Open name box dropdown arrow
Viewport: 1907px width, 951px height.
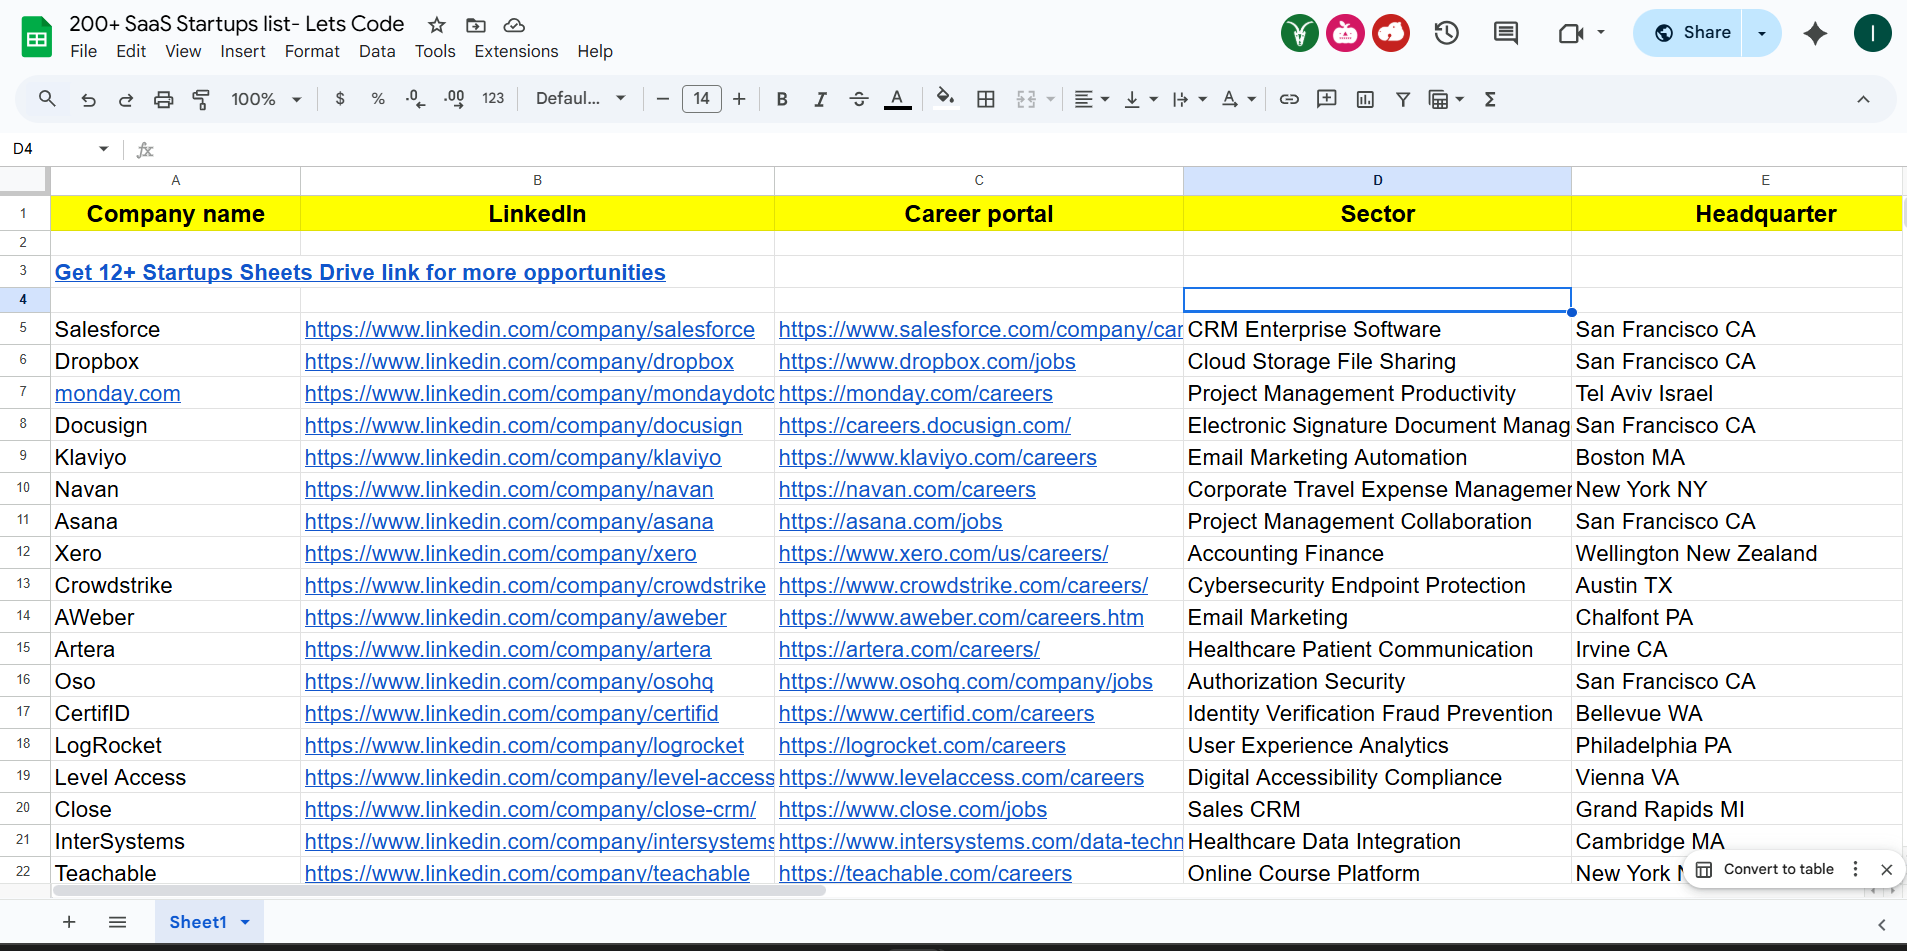pyautogui.click(x=103, y=149)
